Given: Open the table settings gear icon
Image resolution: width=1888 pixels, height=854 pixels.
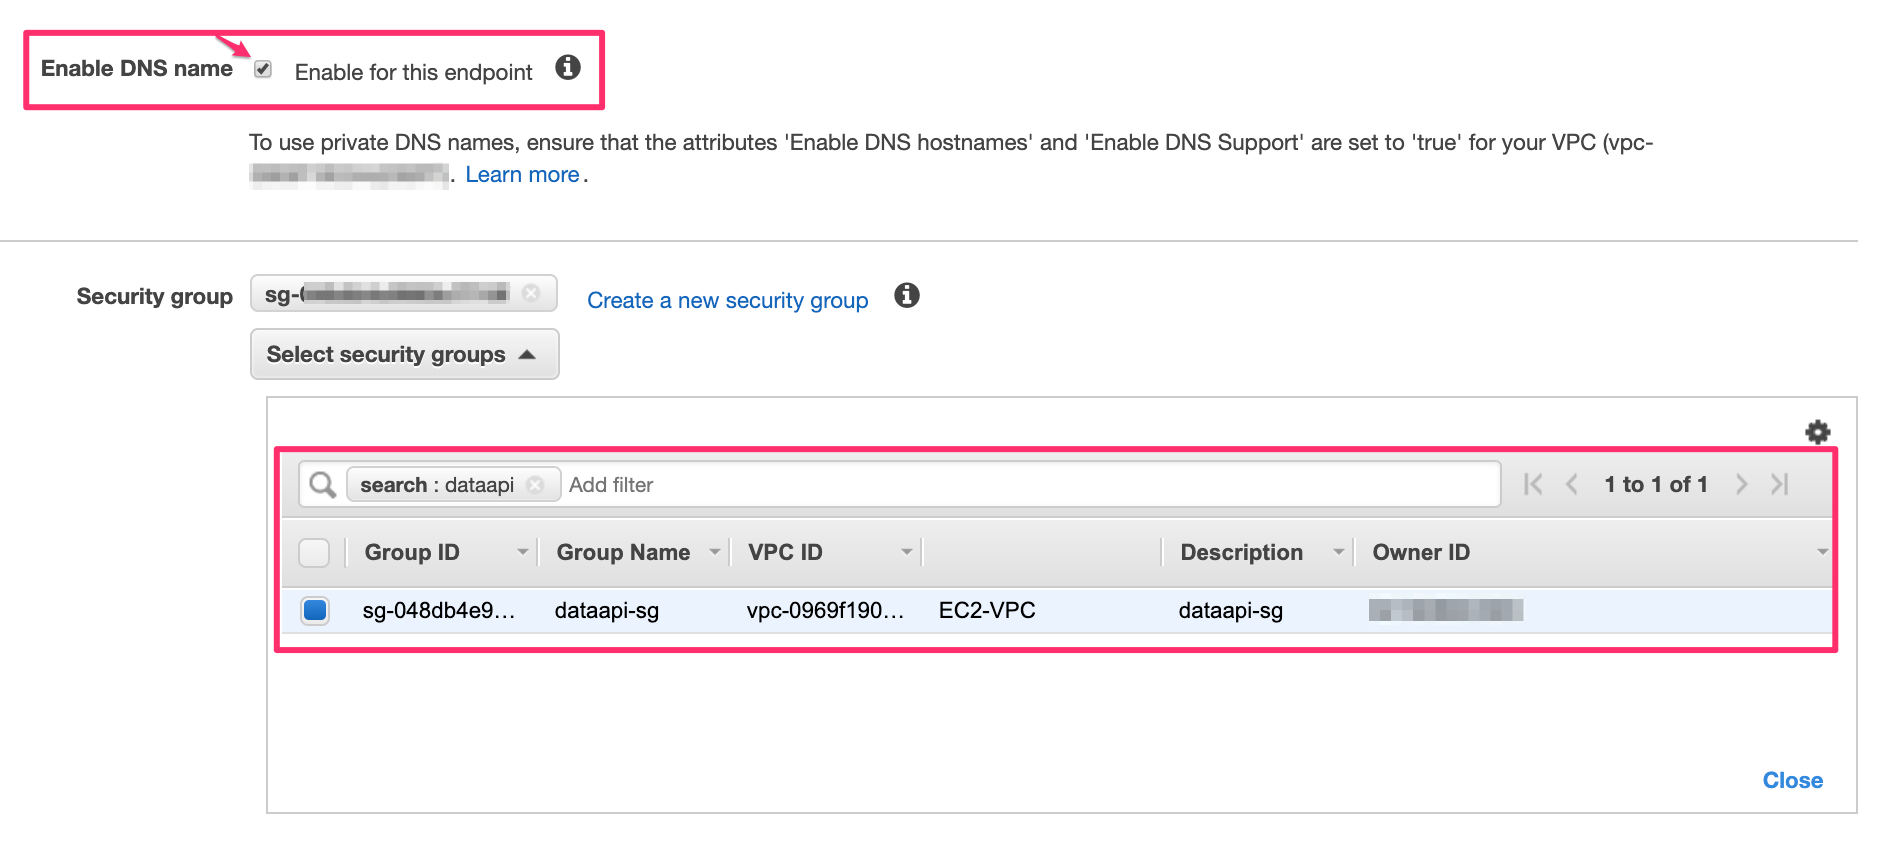Looking at the screenshot, I should [1818, 431].
